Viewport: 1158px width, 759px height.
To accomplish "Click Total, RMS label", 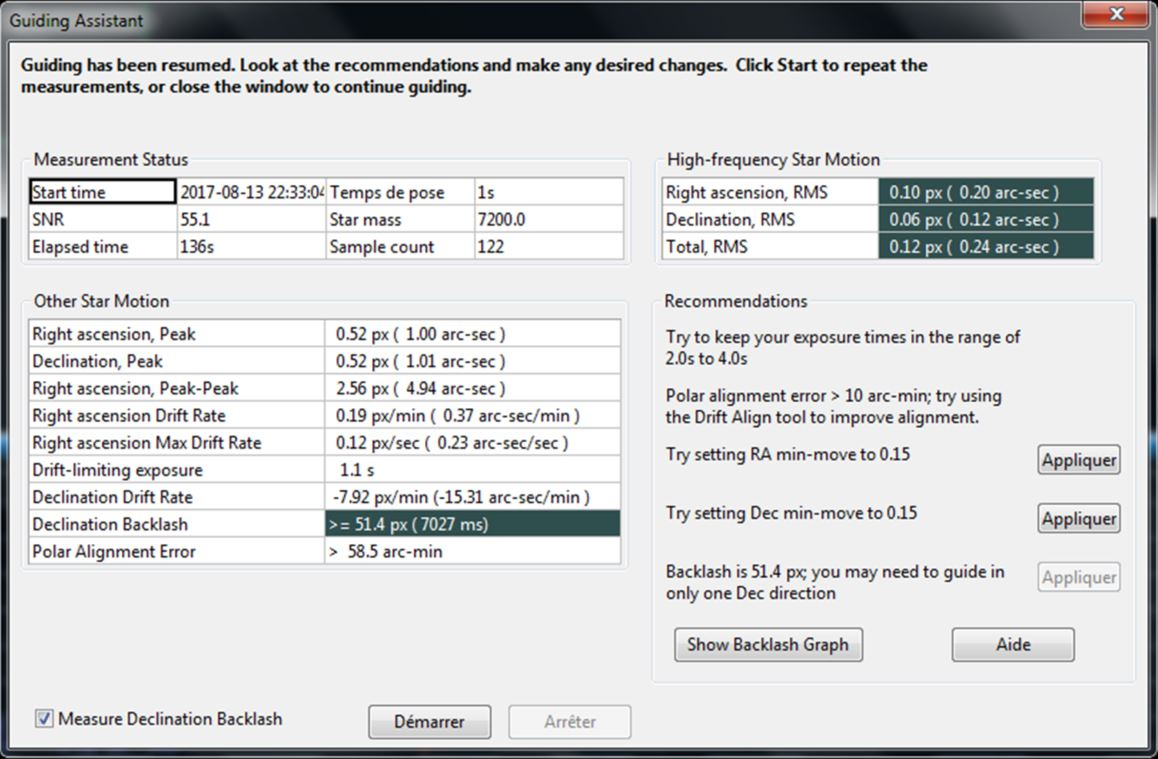I will [x=770, y=247].
